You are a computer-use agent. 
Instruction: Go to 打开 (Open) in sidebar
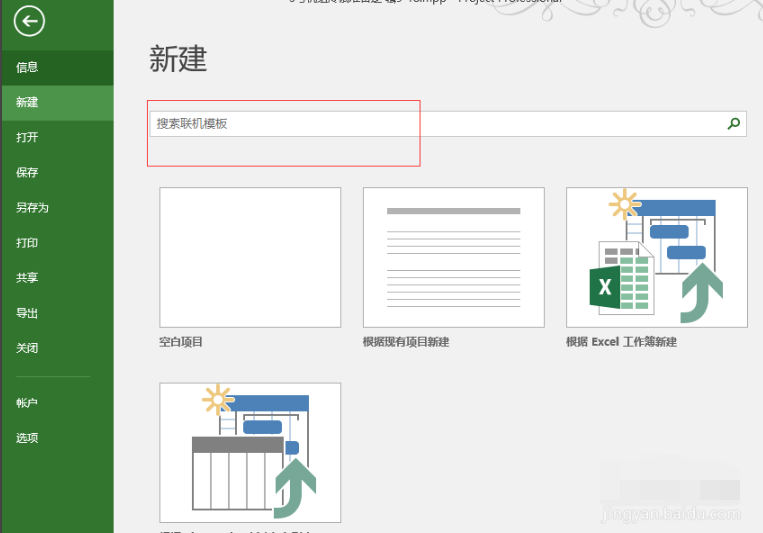coord(27,137)
